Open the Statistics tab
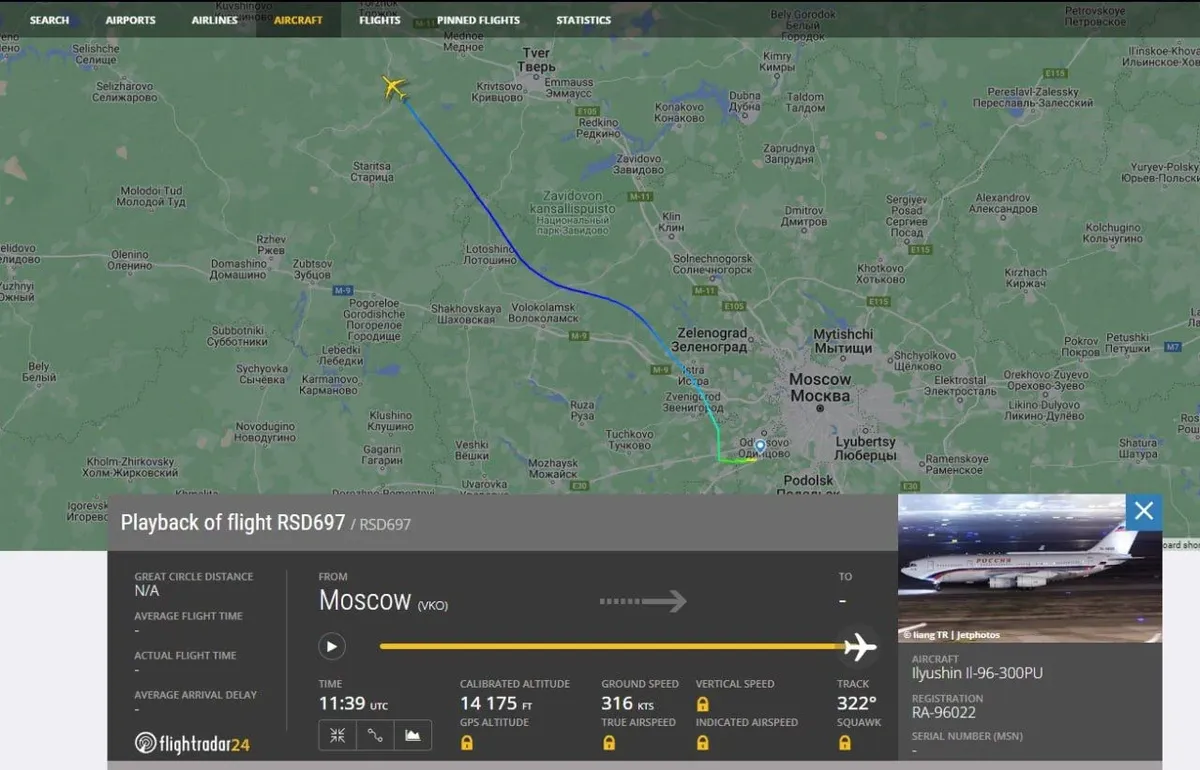This screenshot has width=1200, height=770. 583,20
